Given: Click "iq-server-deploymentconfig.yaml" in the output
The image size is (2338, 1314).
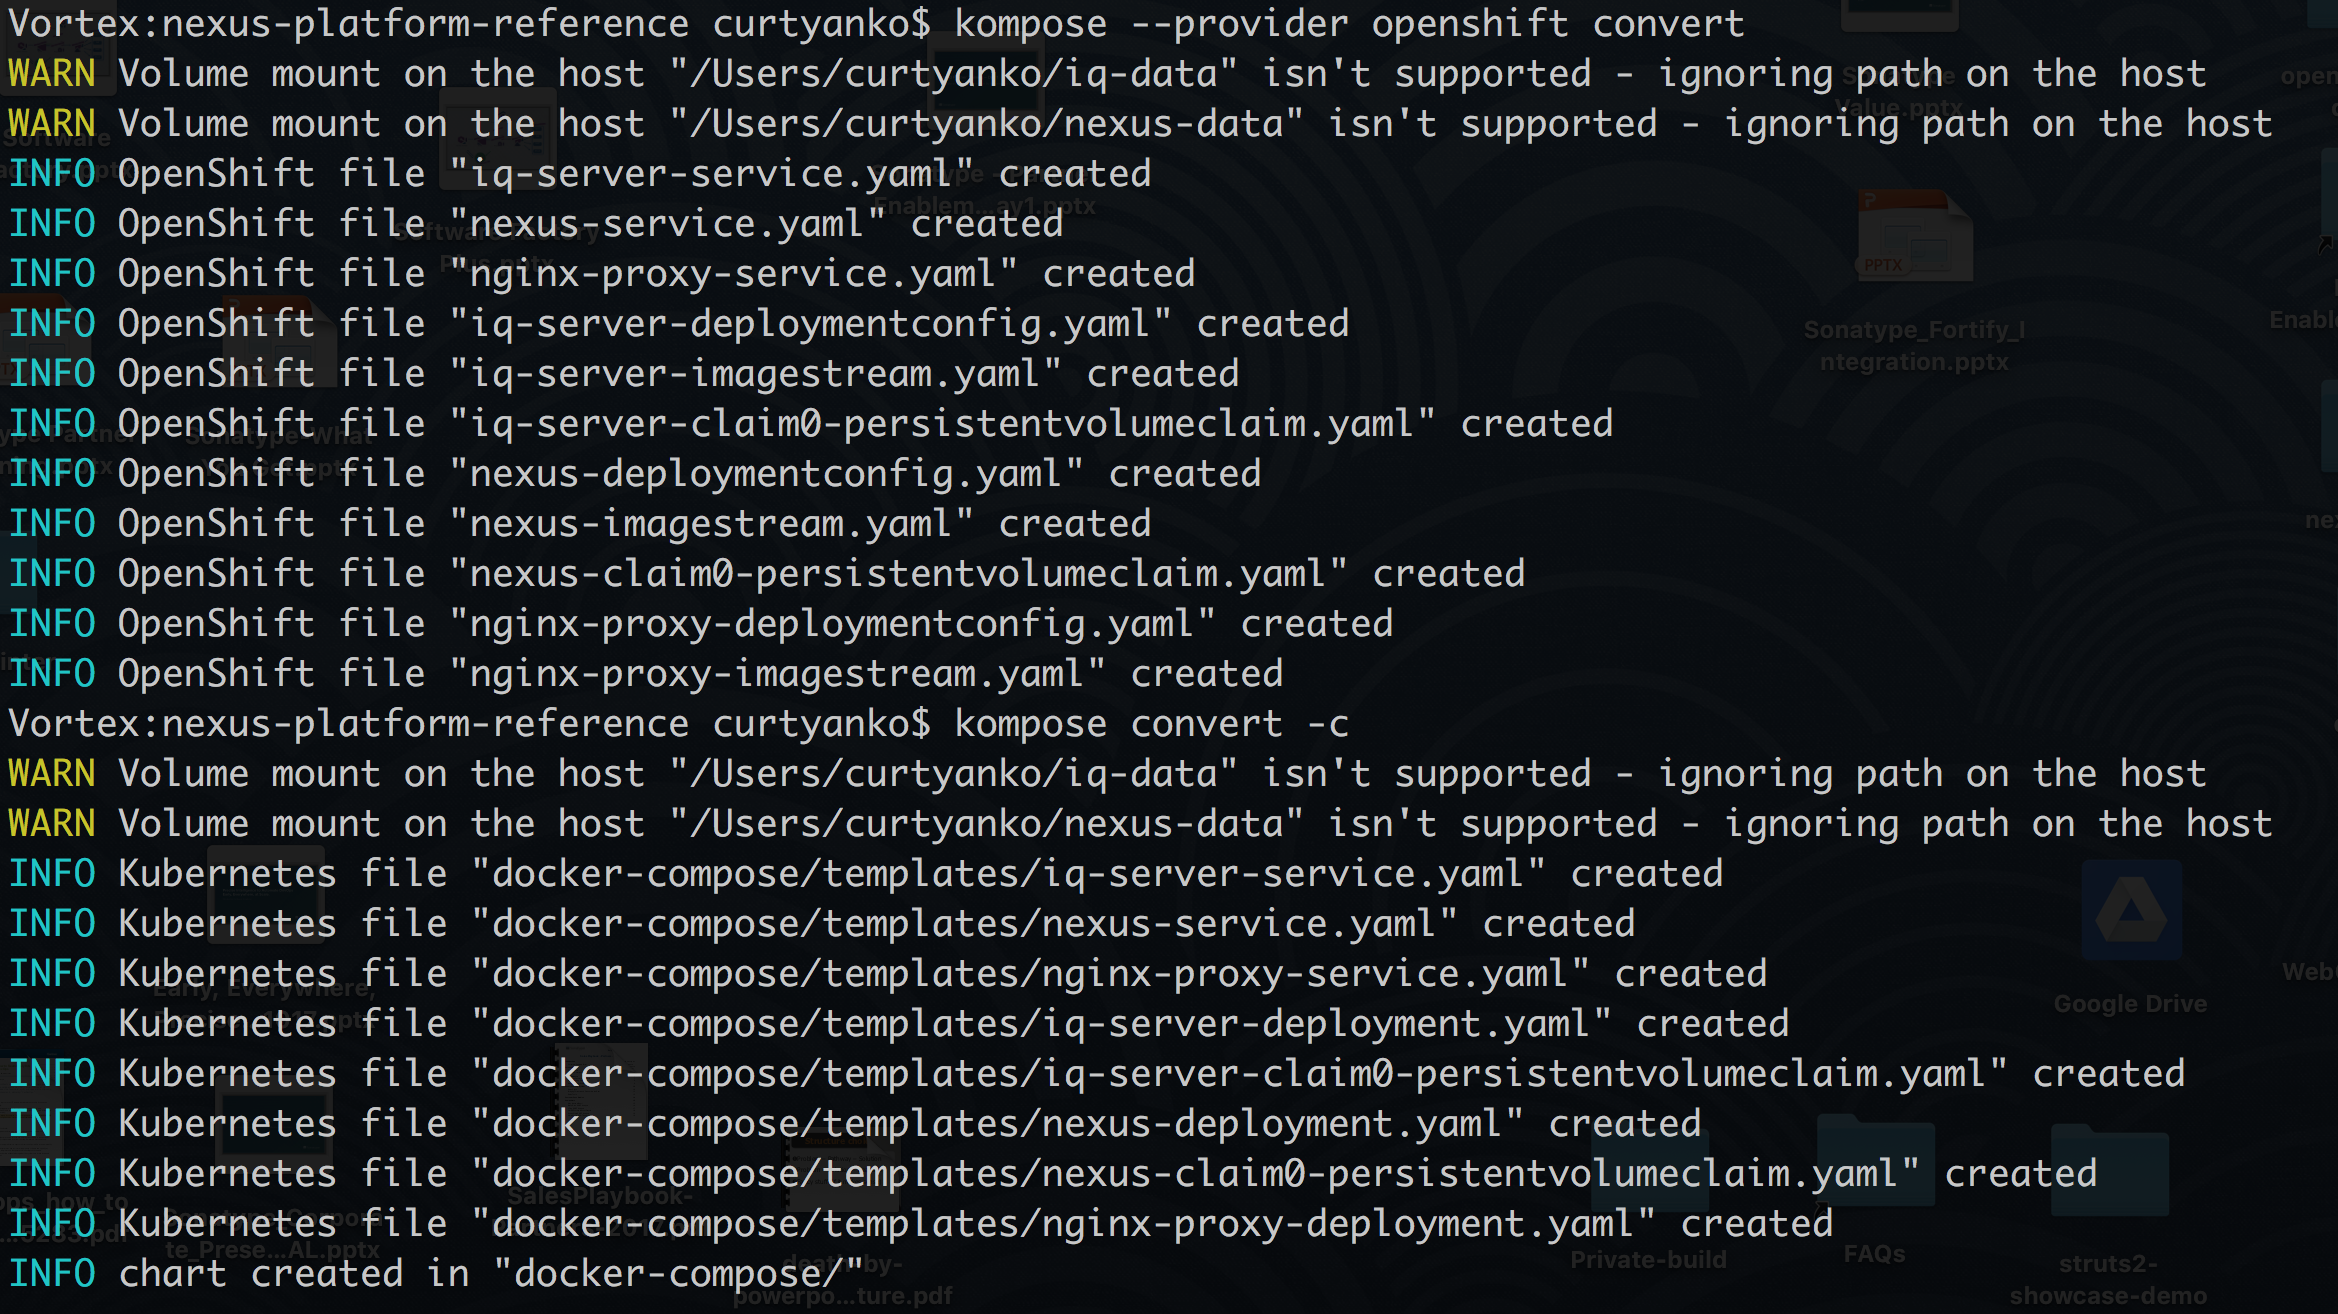Looking at the screenshot, I should (810, 324).
